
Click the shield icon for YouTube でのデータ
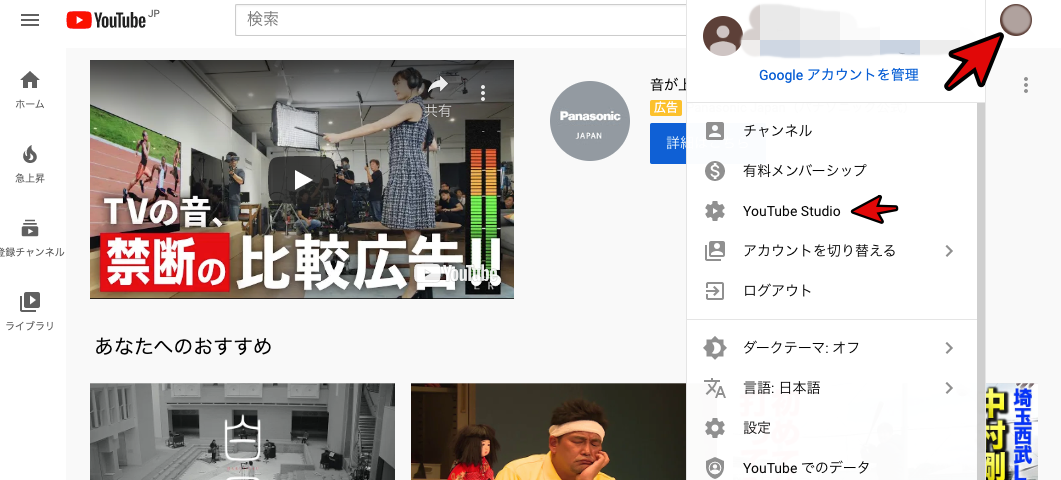pos(715,468)
